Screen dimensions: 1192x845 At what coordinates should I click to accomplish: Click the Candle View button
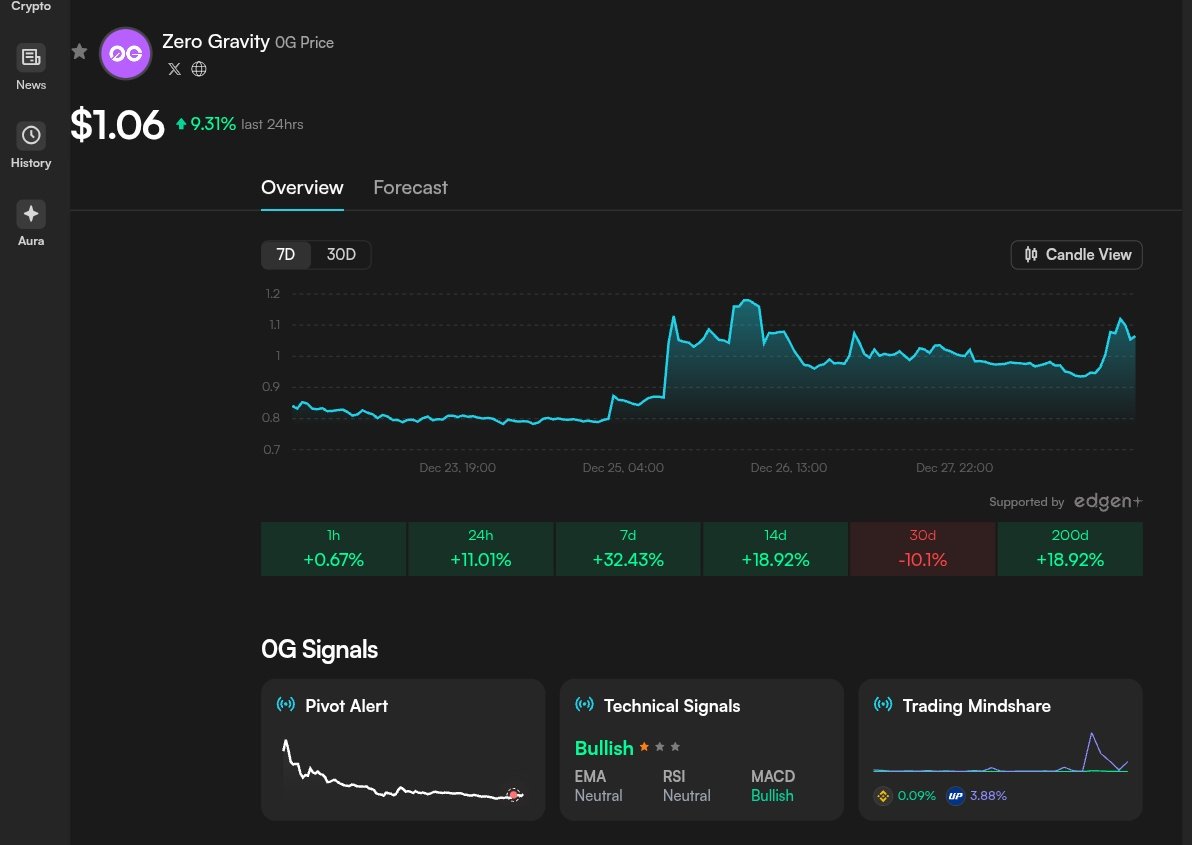point(1076,254)
